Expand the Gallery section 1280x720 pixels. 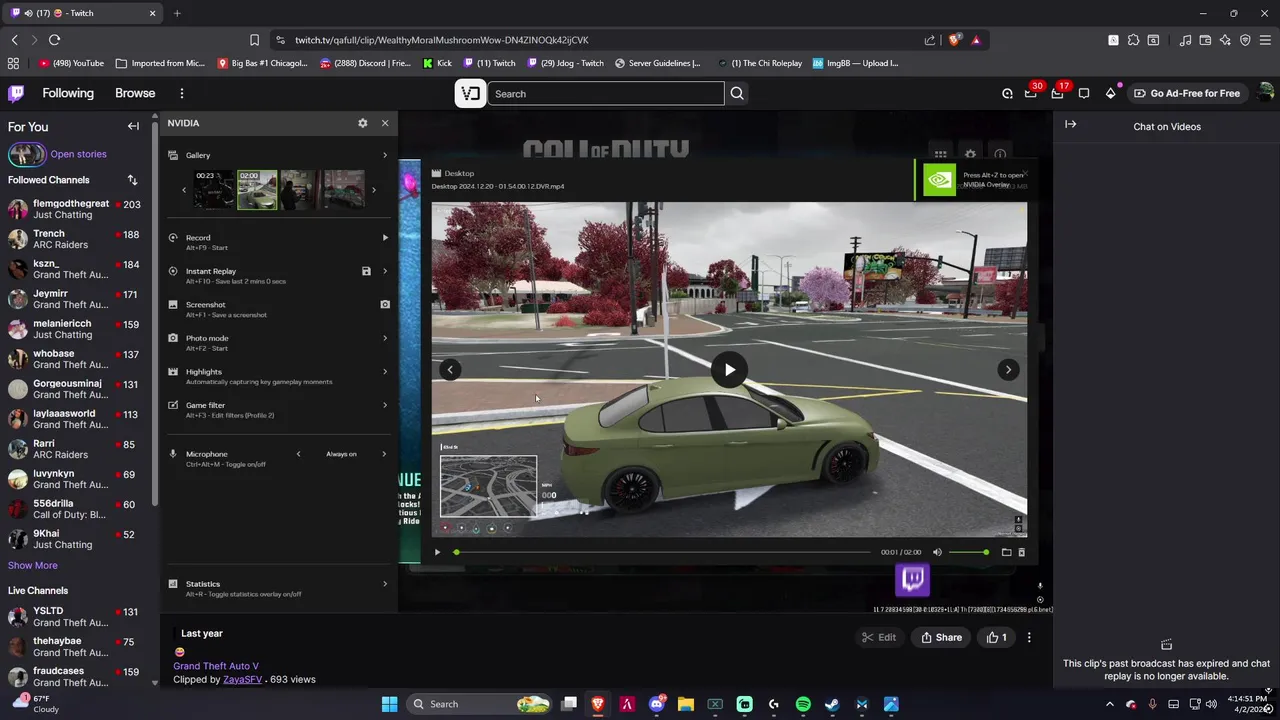[x=385, y=155]
